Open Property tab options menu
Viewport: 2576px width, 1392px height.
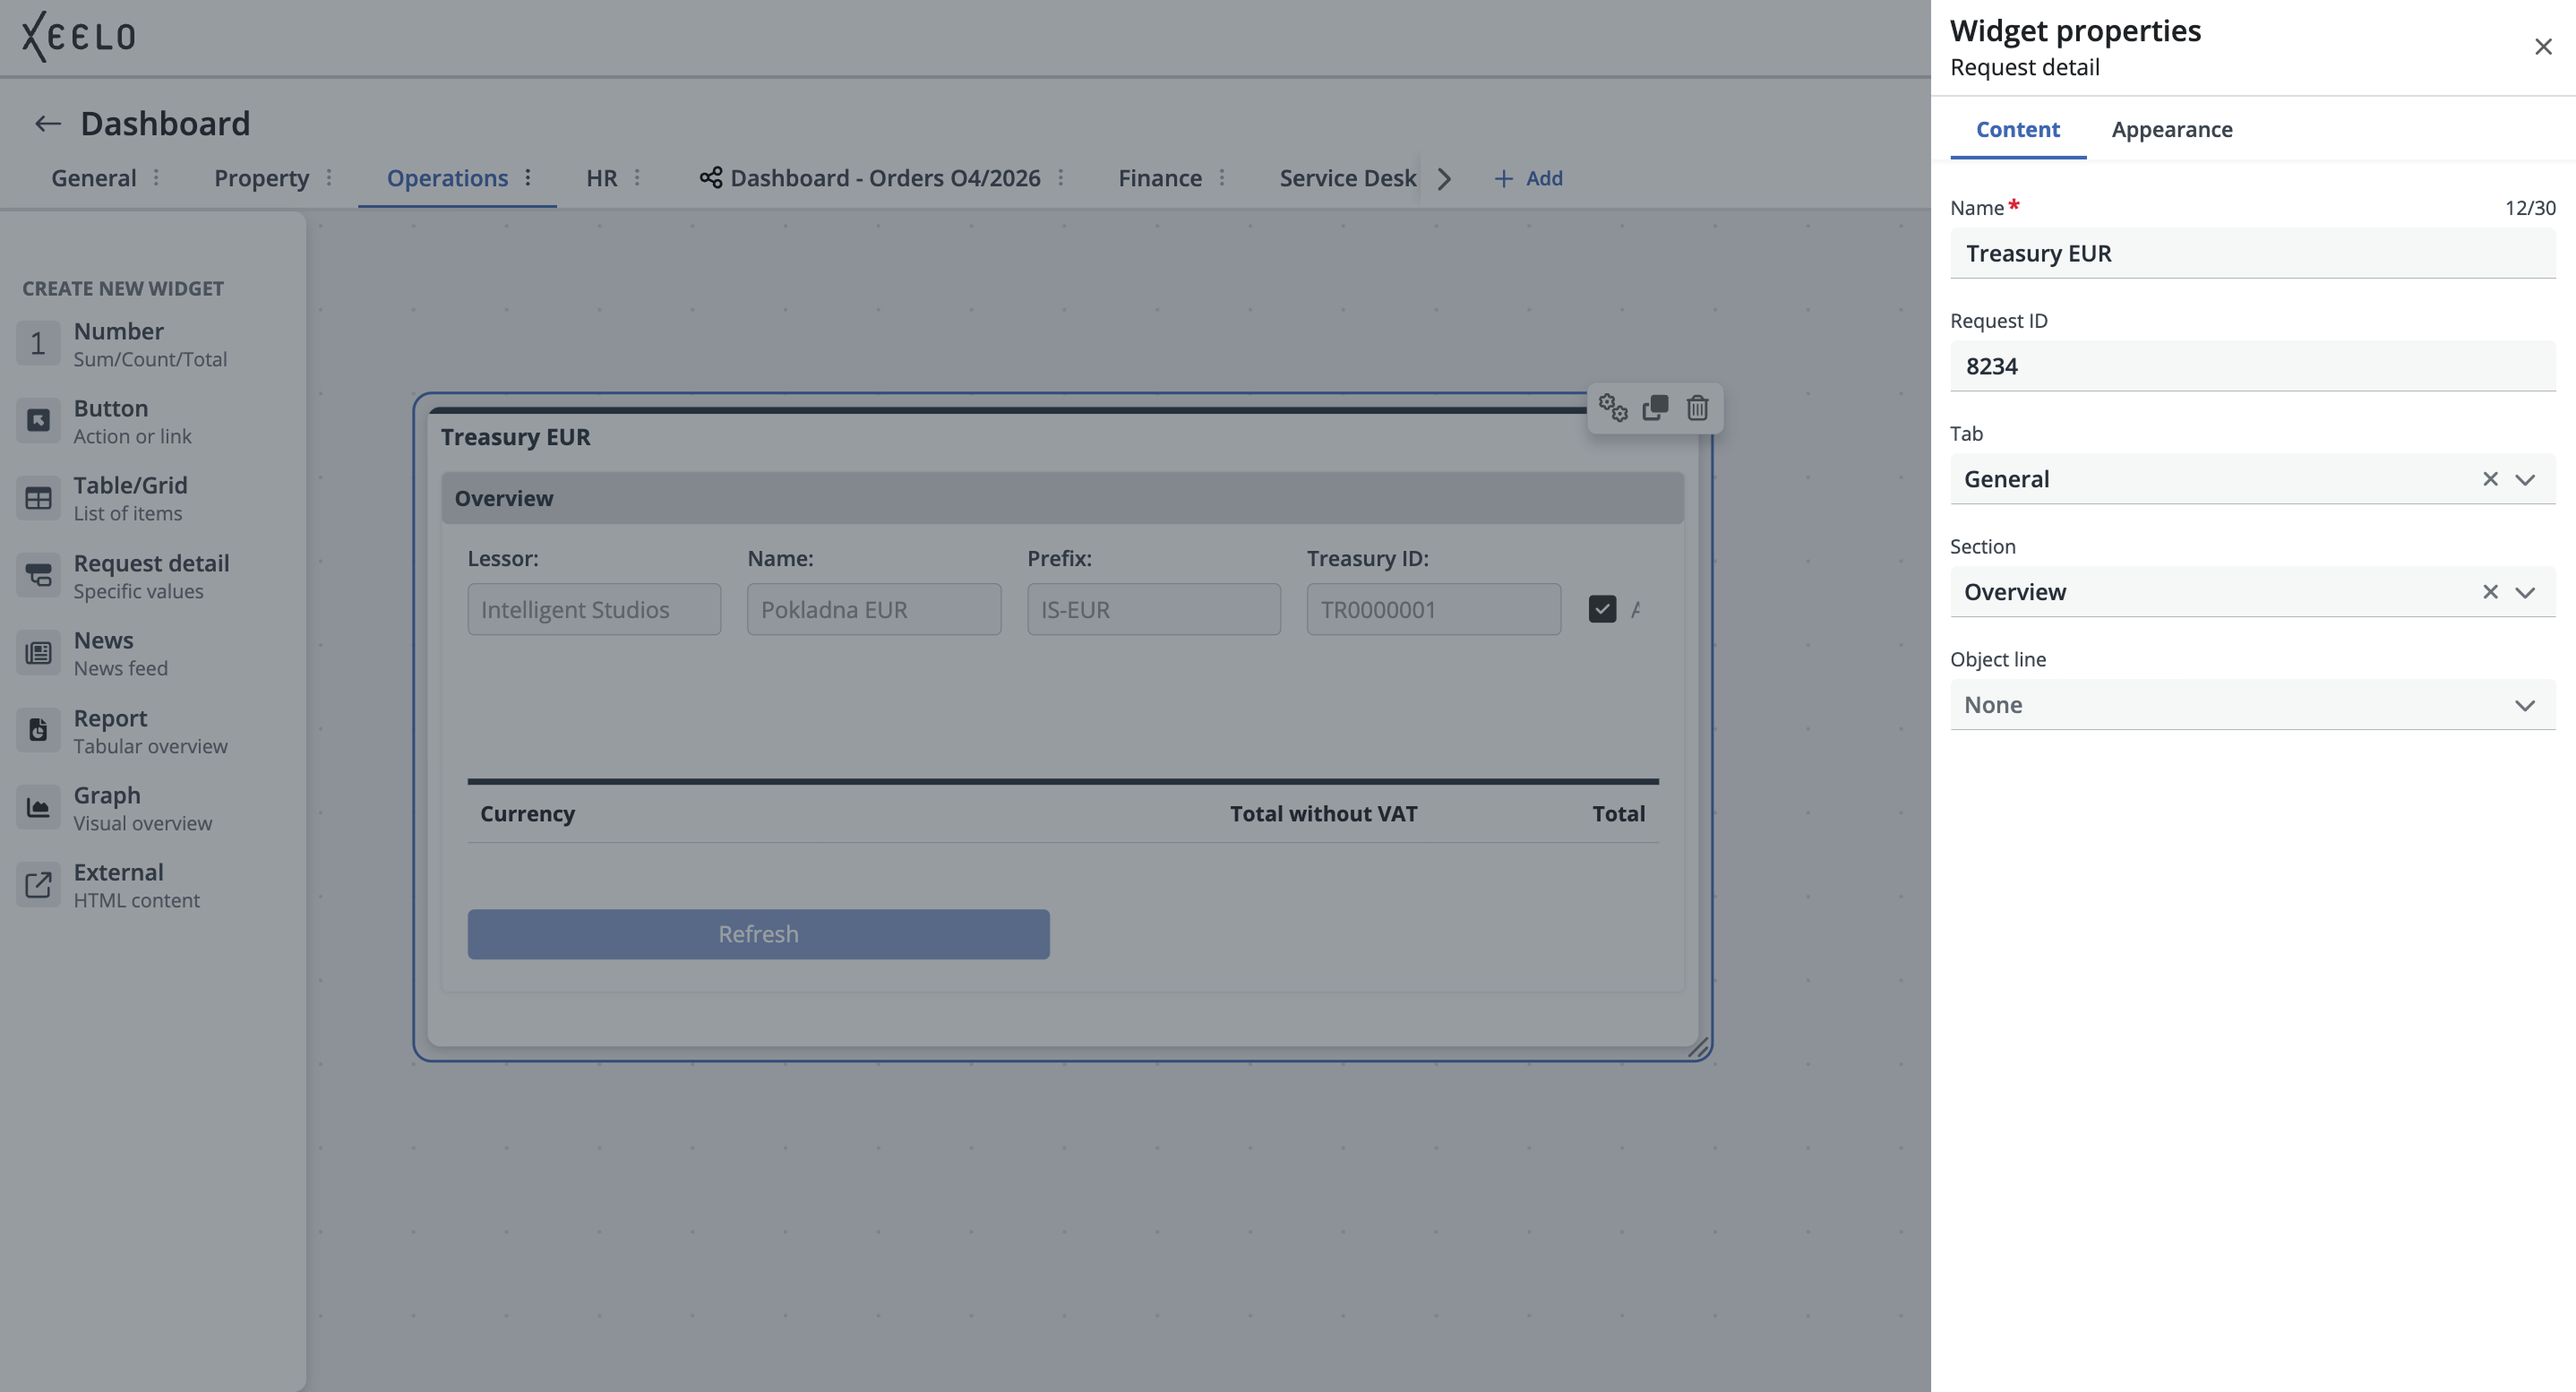(x=329, y=178)
